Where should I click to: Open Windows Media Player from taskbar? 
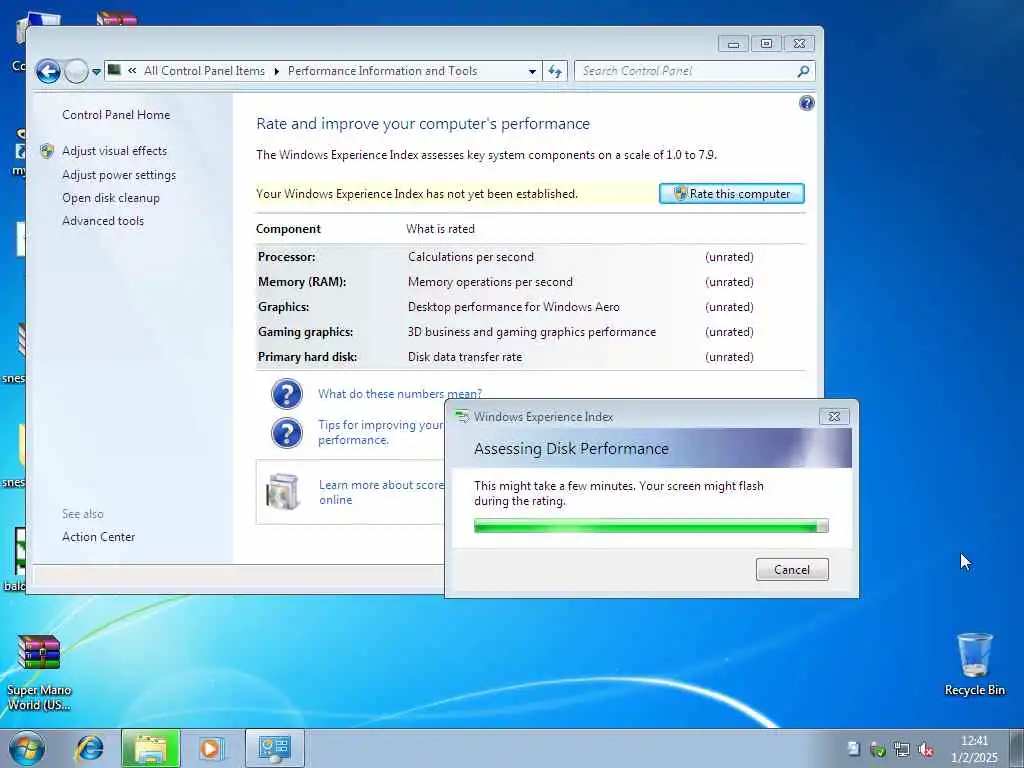click(210, 748)
